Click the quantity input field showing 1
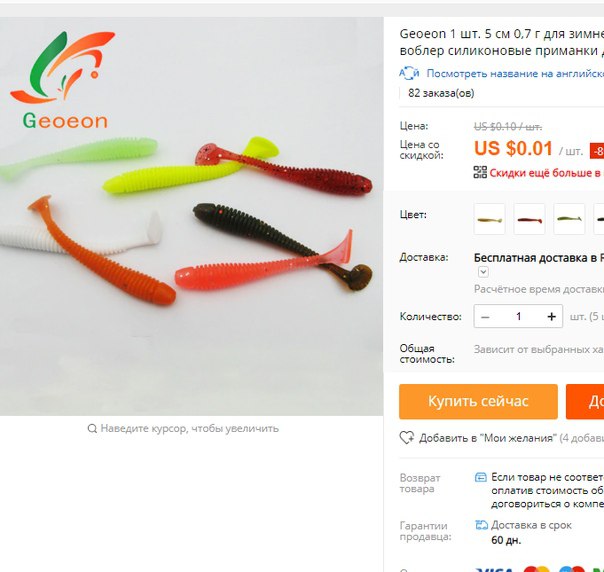Image resolution: width=604 pixels, height=572 pixels. click(x=518, y=316)
